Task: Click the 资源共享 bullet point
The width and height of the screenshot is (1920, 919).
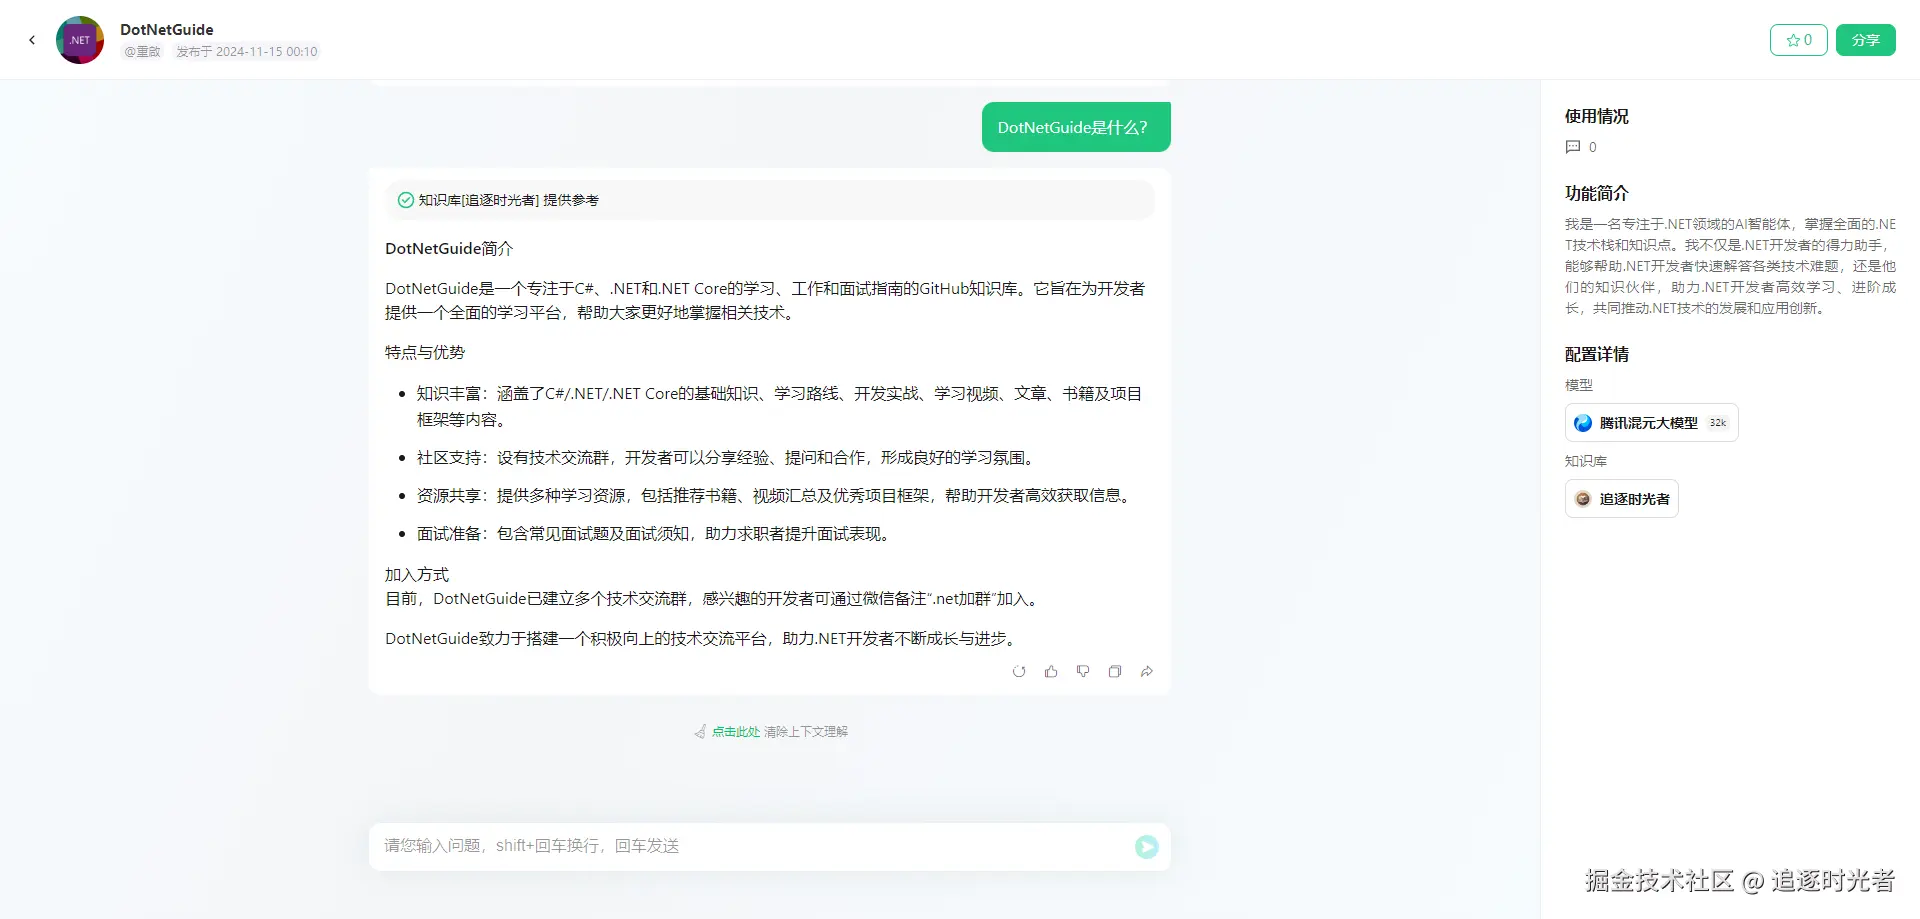Action: [776, 496]
